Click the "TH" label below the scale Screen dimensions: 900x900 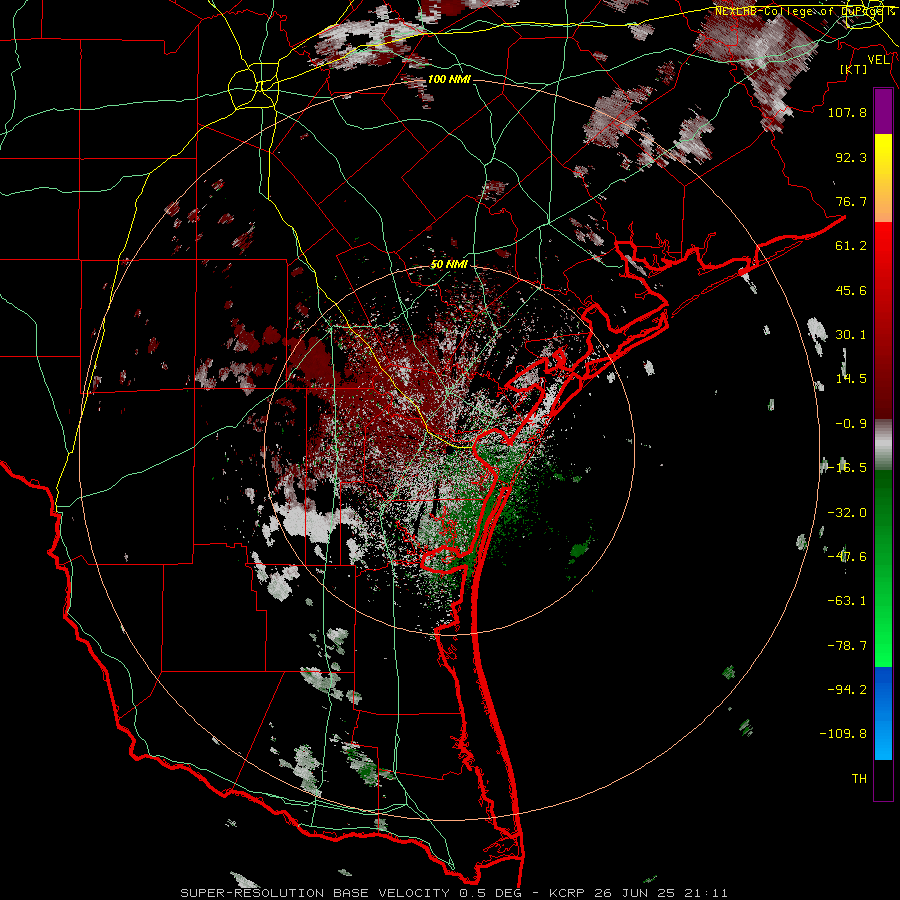click(x=859, y=779)
